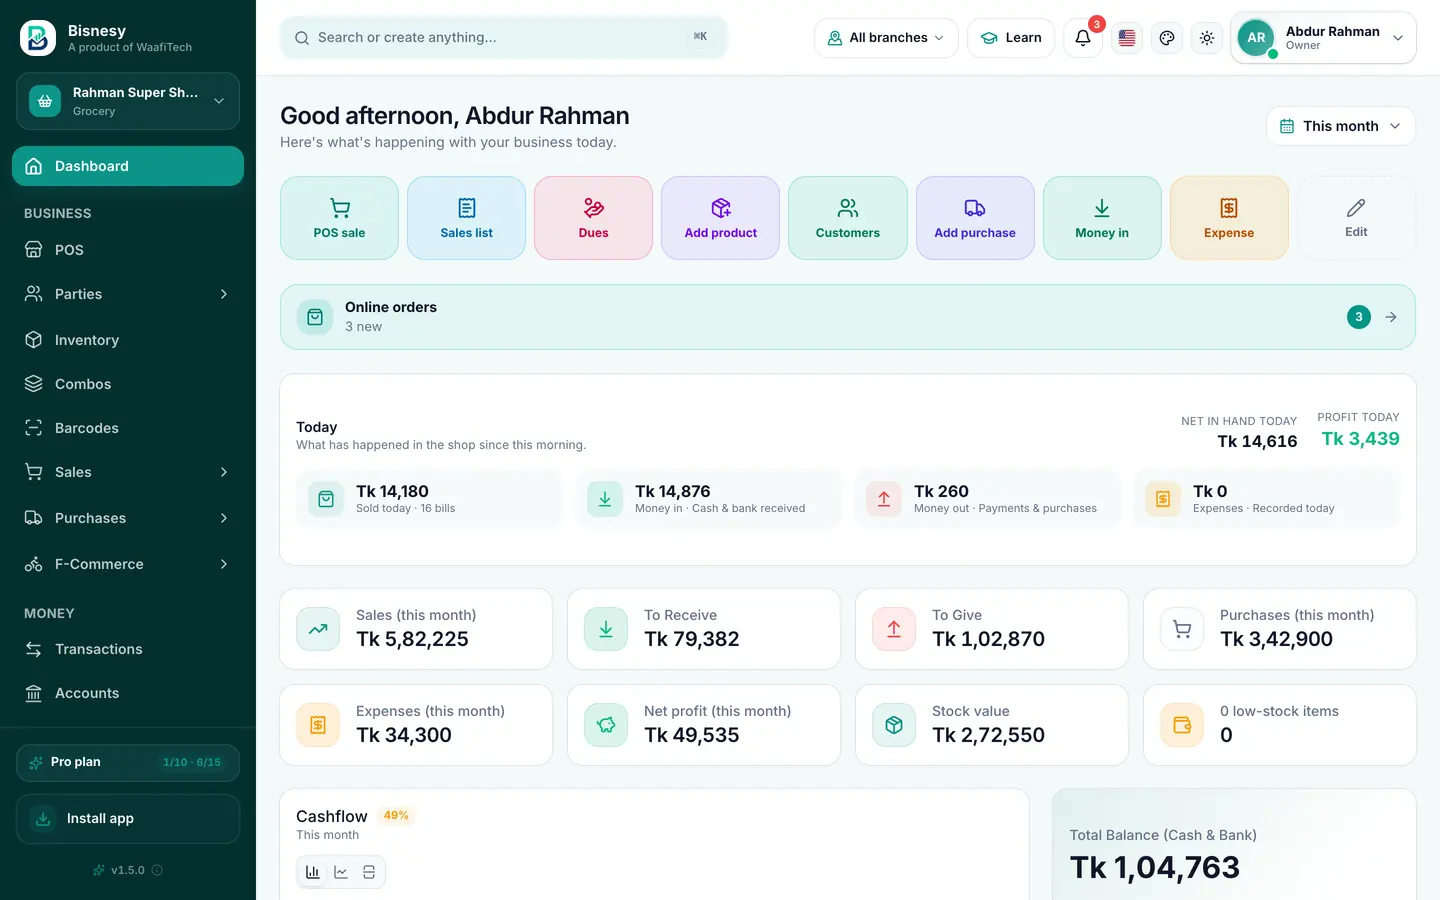Click the Bisnesy logo icon
Screen dimensions: 1440x900
click(38, 38)
